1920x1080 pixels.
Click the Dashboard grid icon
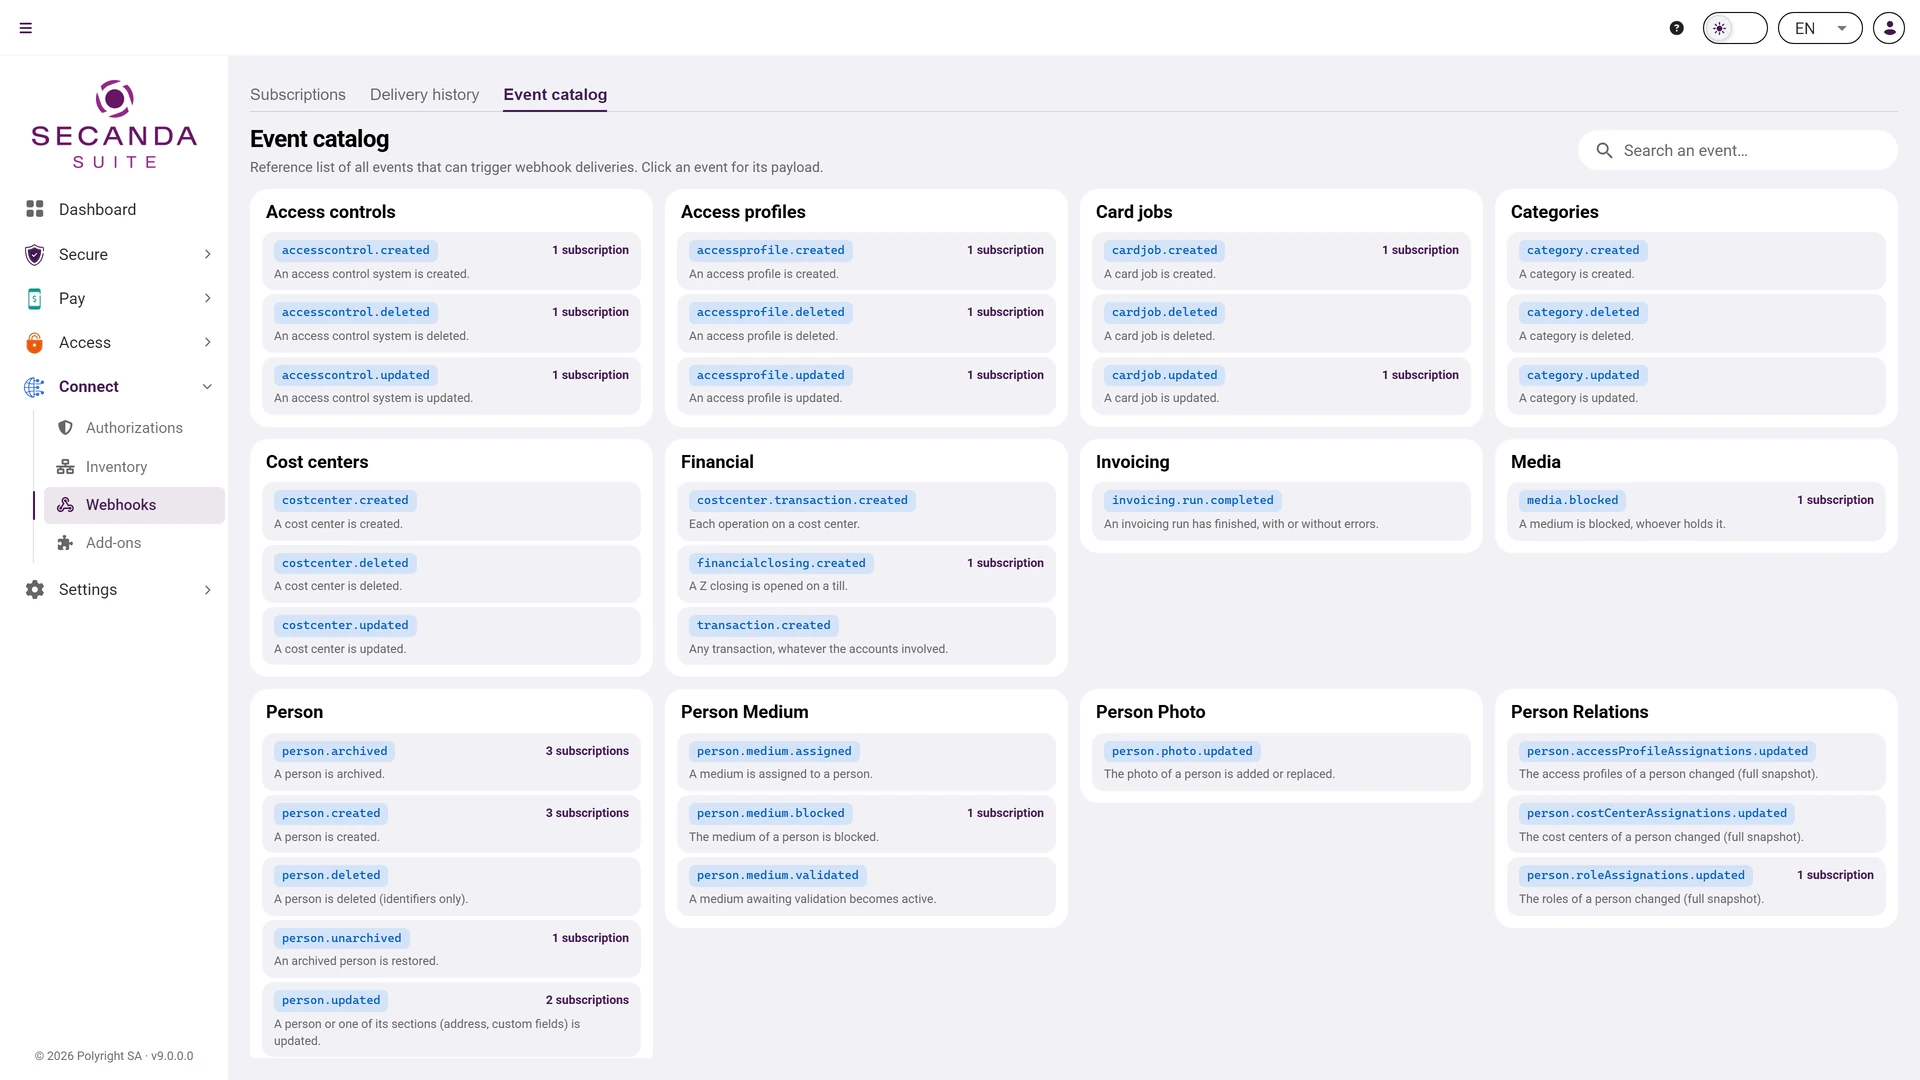point(35,209)
